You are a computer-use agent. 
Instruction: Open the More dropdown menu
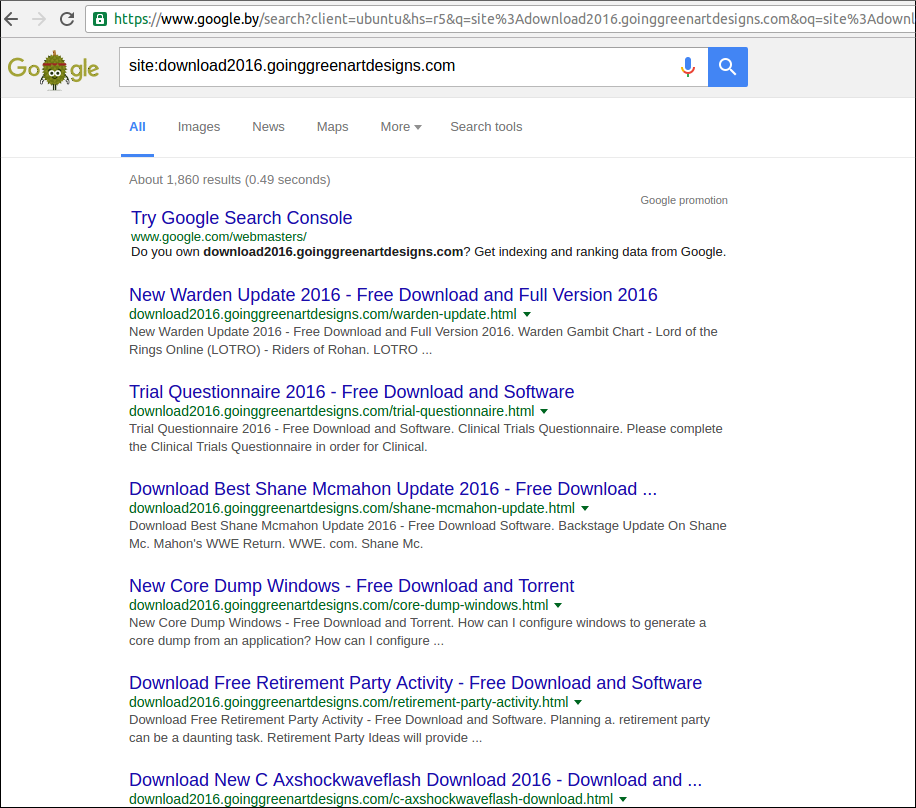(401, 127)
